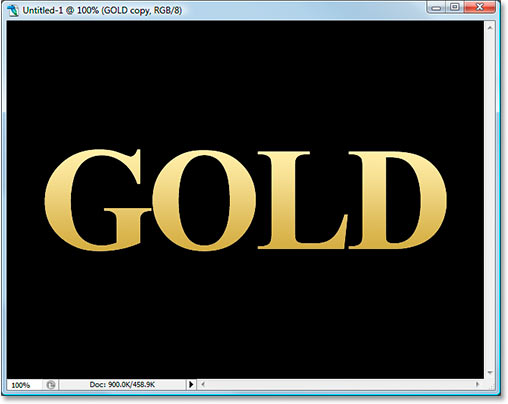Viewport: 508px width, 404px height.
Task: Close the Untitled-1 document window
Action: pos(479,7)
